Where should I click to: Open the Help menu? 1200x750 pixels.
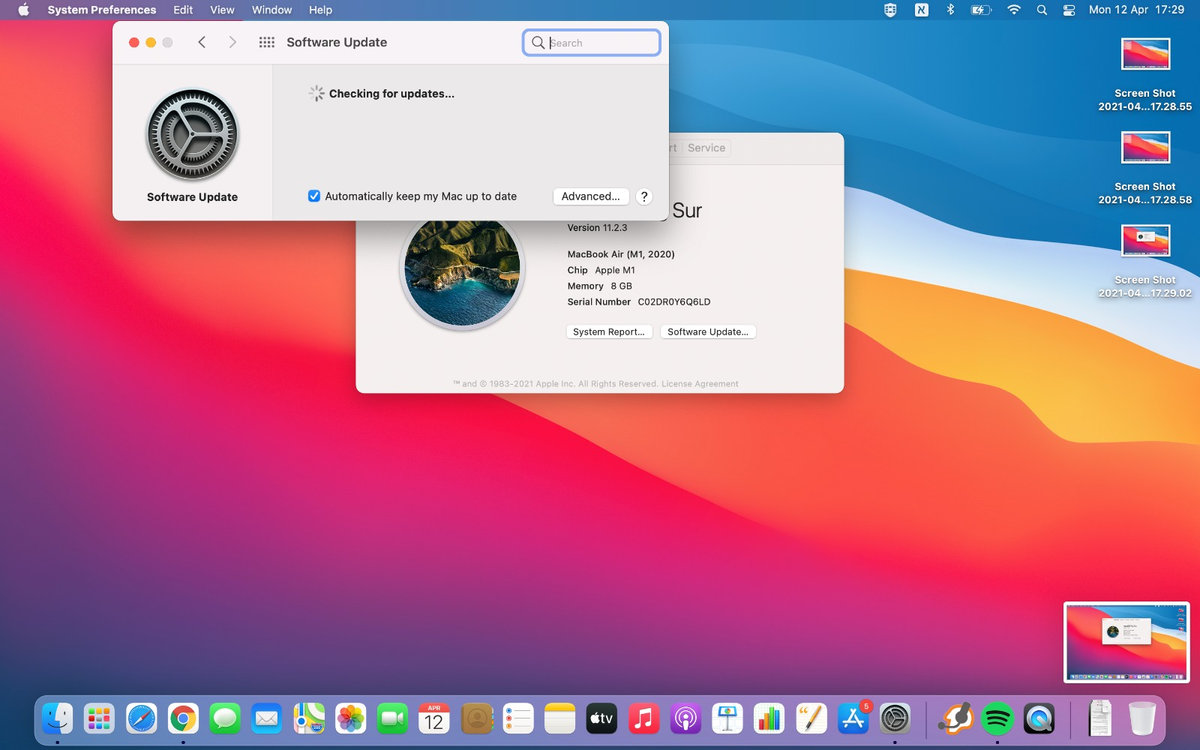(320, 10)
